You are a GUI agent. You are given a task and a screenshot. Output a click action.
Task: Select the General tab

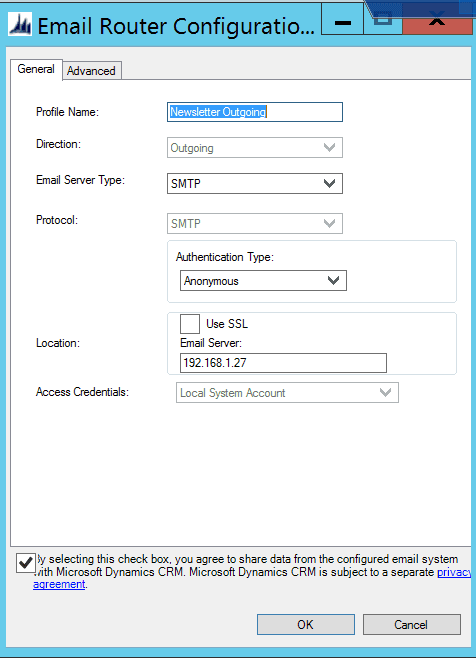coord(36,69)
